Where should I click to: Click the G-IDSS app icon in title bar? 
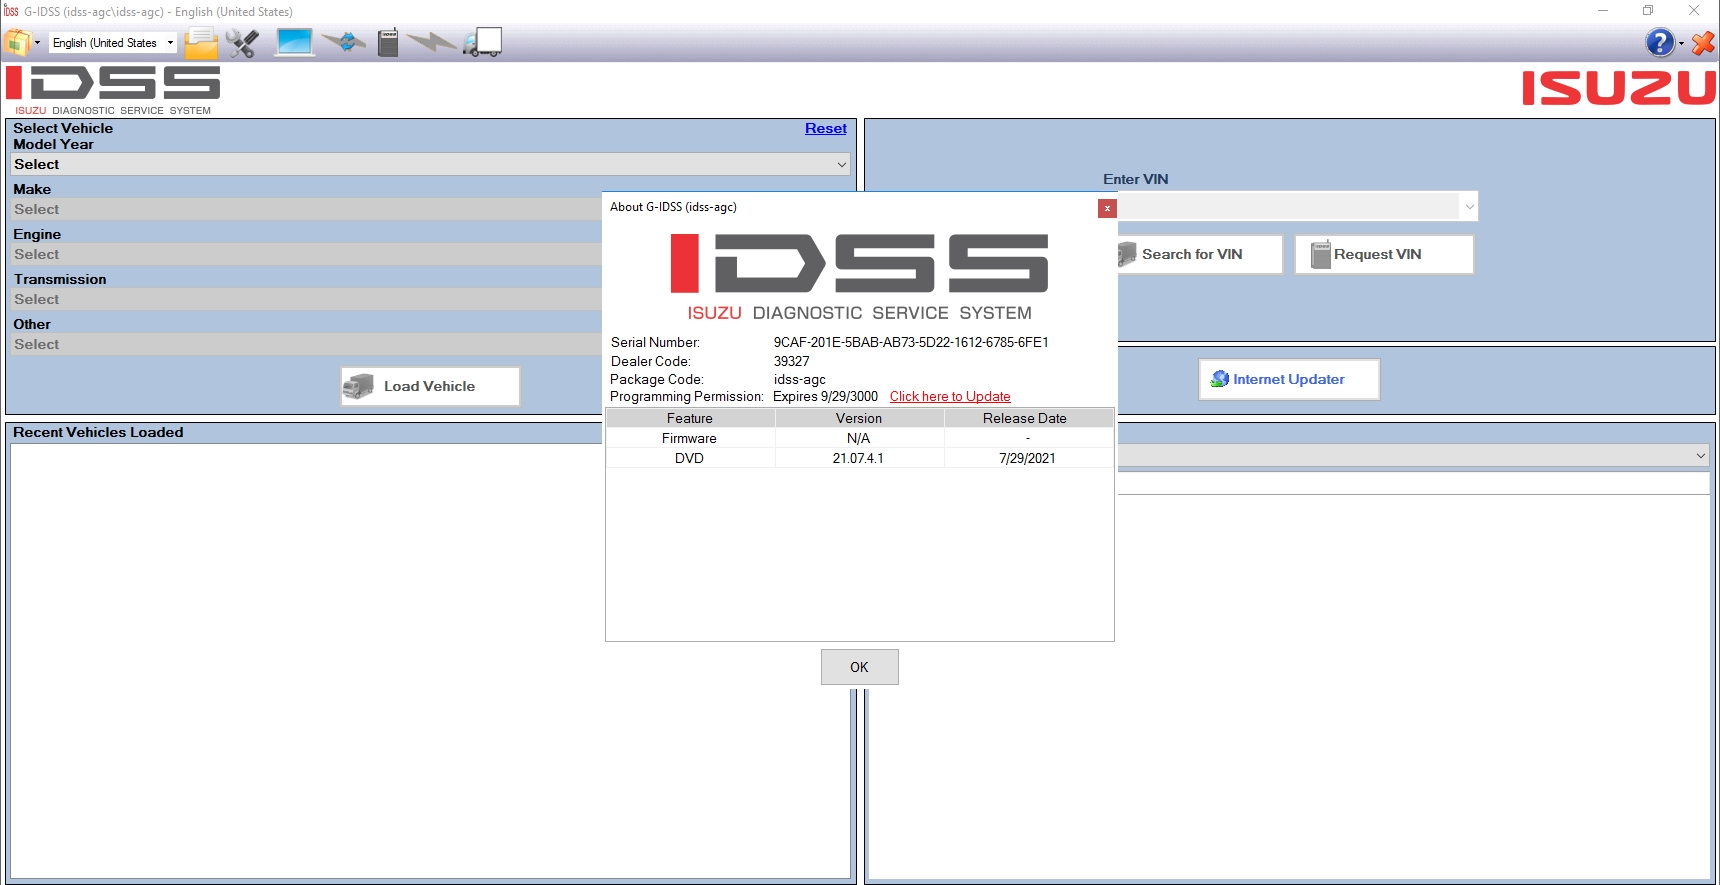pos(11,11)
